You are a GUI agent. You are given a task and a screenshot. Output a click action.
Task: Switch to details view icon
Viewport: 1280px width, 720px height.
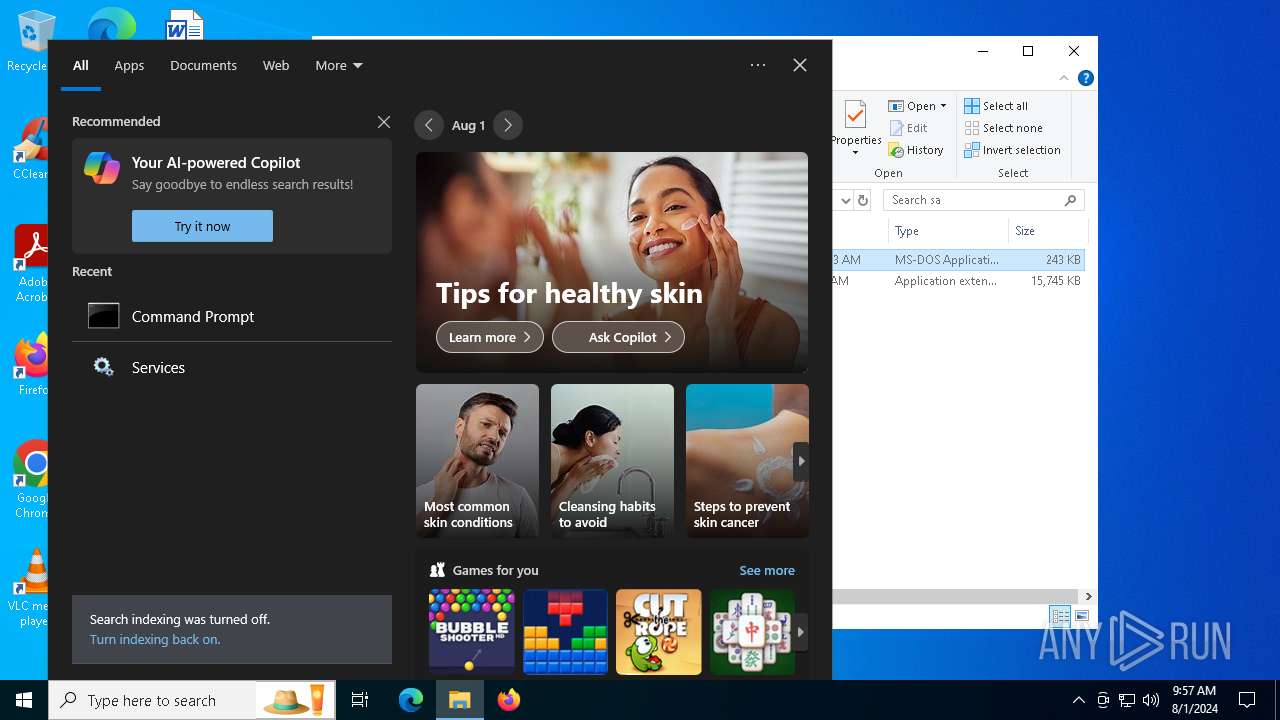(1060, 616)
